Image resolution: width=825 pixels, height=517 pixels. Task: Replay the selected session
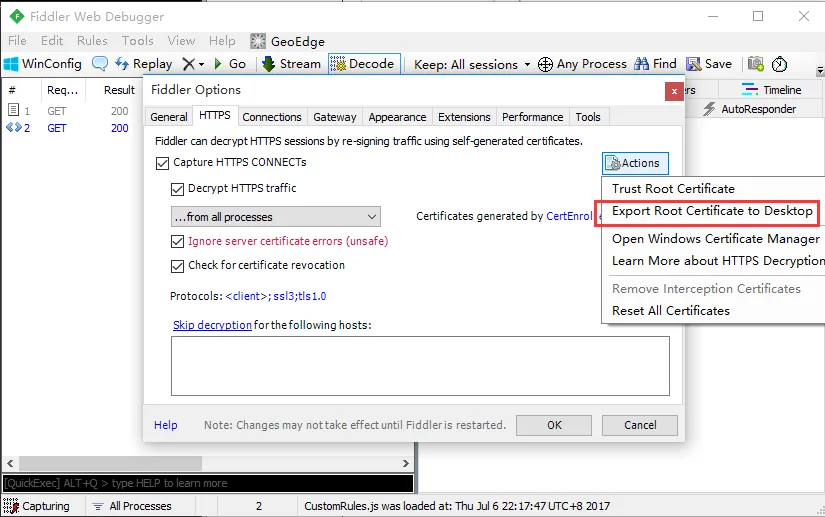(144, 64)
